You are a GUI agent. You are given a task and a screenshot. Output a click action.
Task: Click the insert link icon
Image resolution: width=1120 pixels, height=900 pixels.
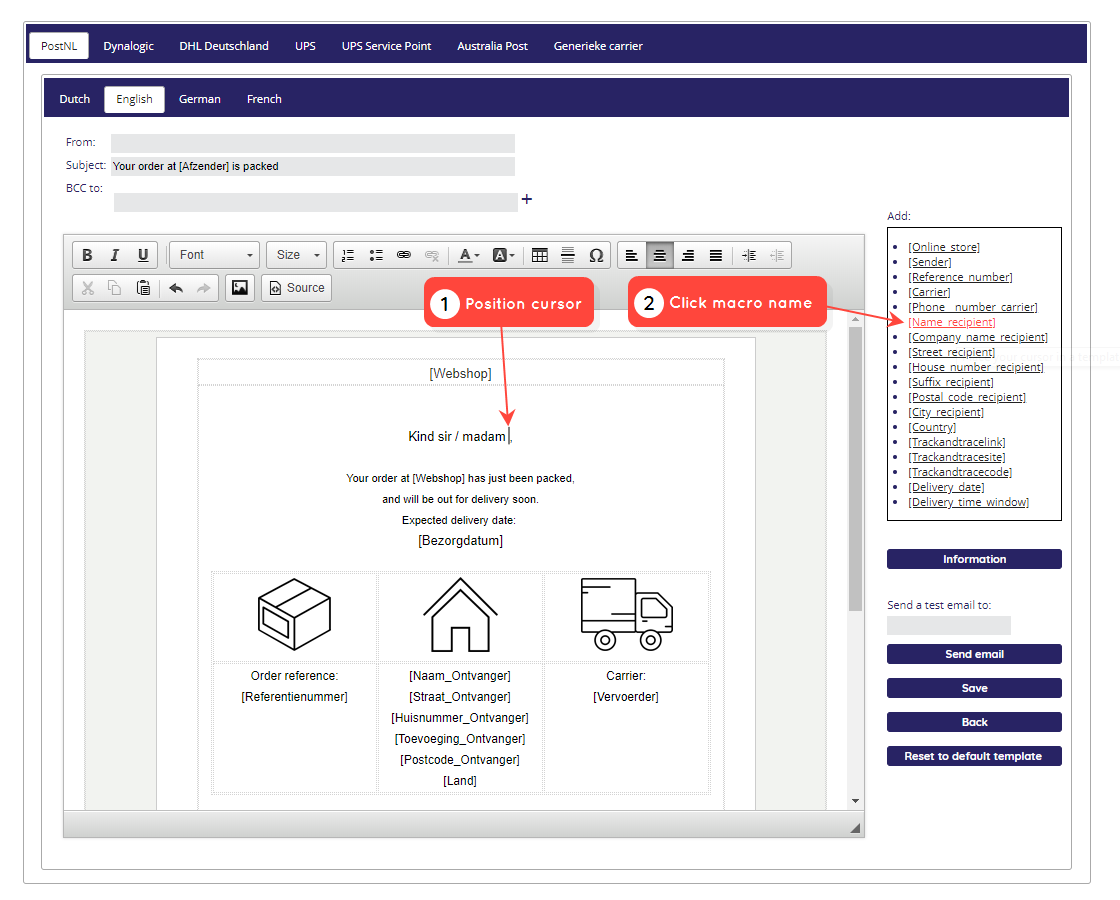[404, 255]
